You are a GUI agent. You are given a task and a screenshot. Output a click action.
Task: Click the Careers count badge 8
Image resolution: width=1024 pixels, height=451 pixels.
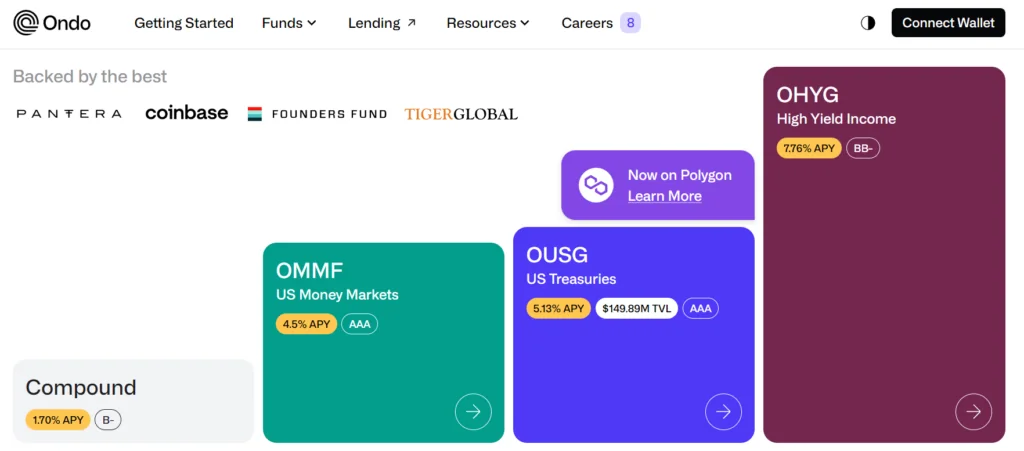point(630,23)
